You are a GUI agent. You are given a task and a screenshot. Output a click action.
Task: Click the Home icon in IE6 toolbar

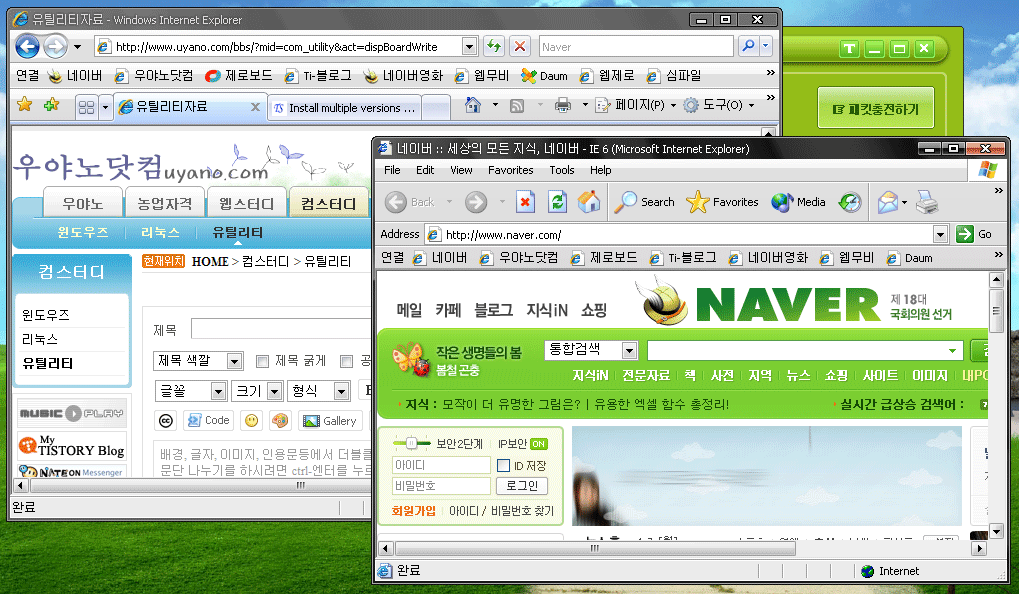(x=589, y=202)
